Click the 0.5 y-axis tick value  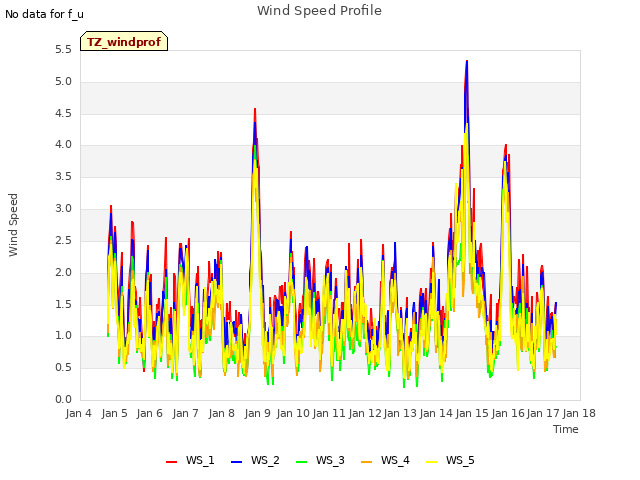[x=63, y=367]
